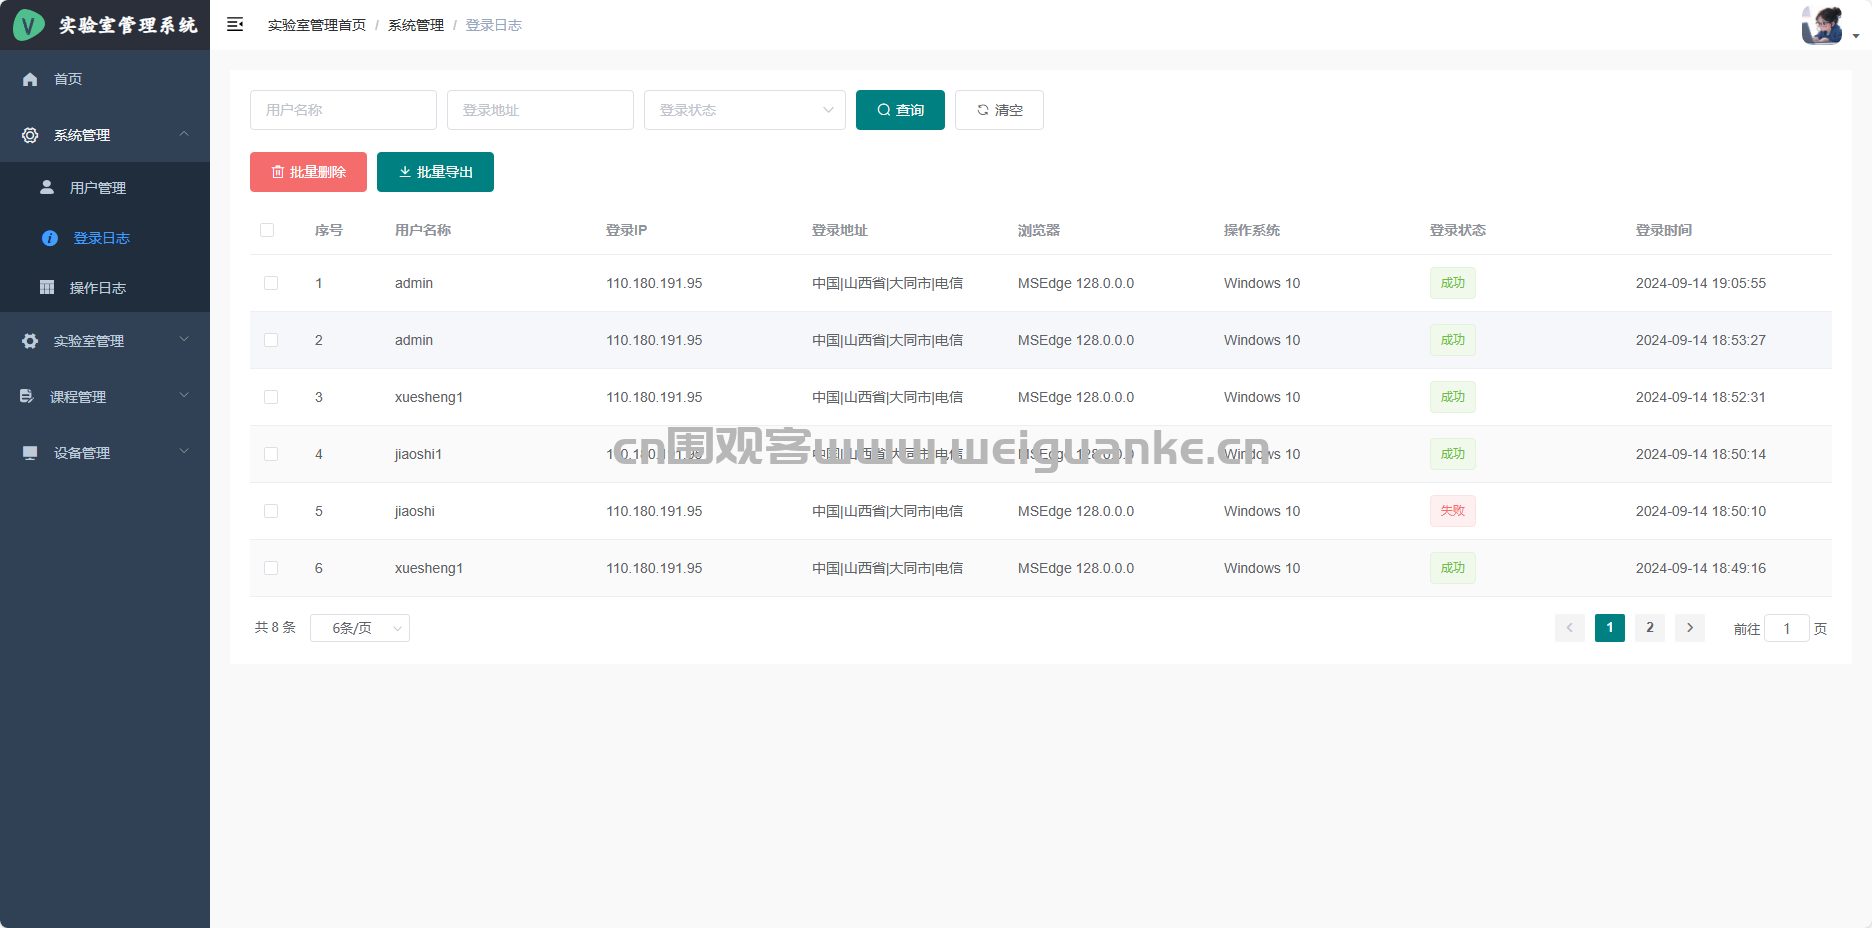1872x928 pixels.
Task: Focus the 用户名称 input field
Action: point(343,110)
